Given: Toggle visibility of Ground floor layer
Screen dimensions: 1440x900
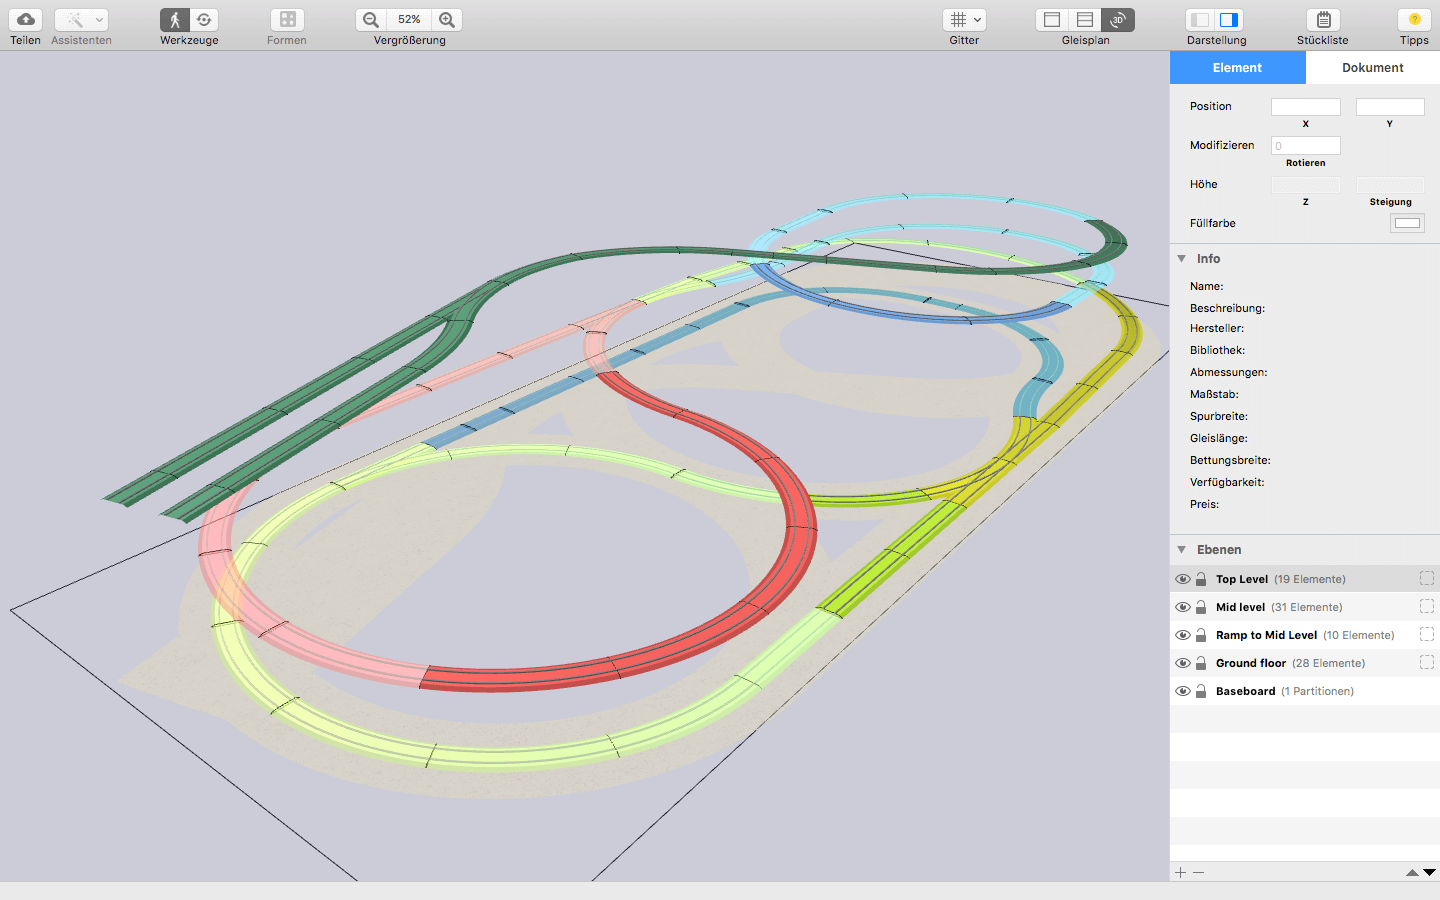Looking at the screenshot, I should 1183,663.
